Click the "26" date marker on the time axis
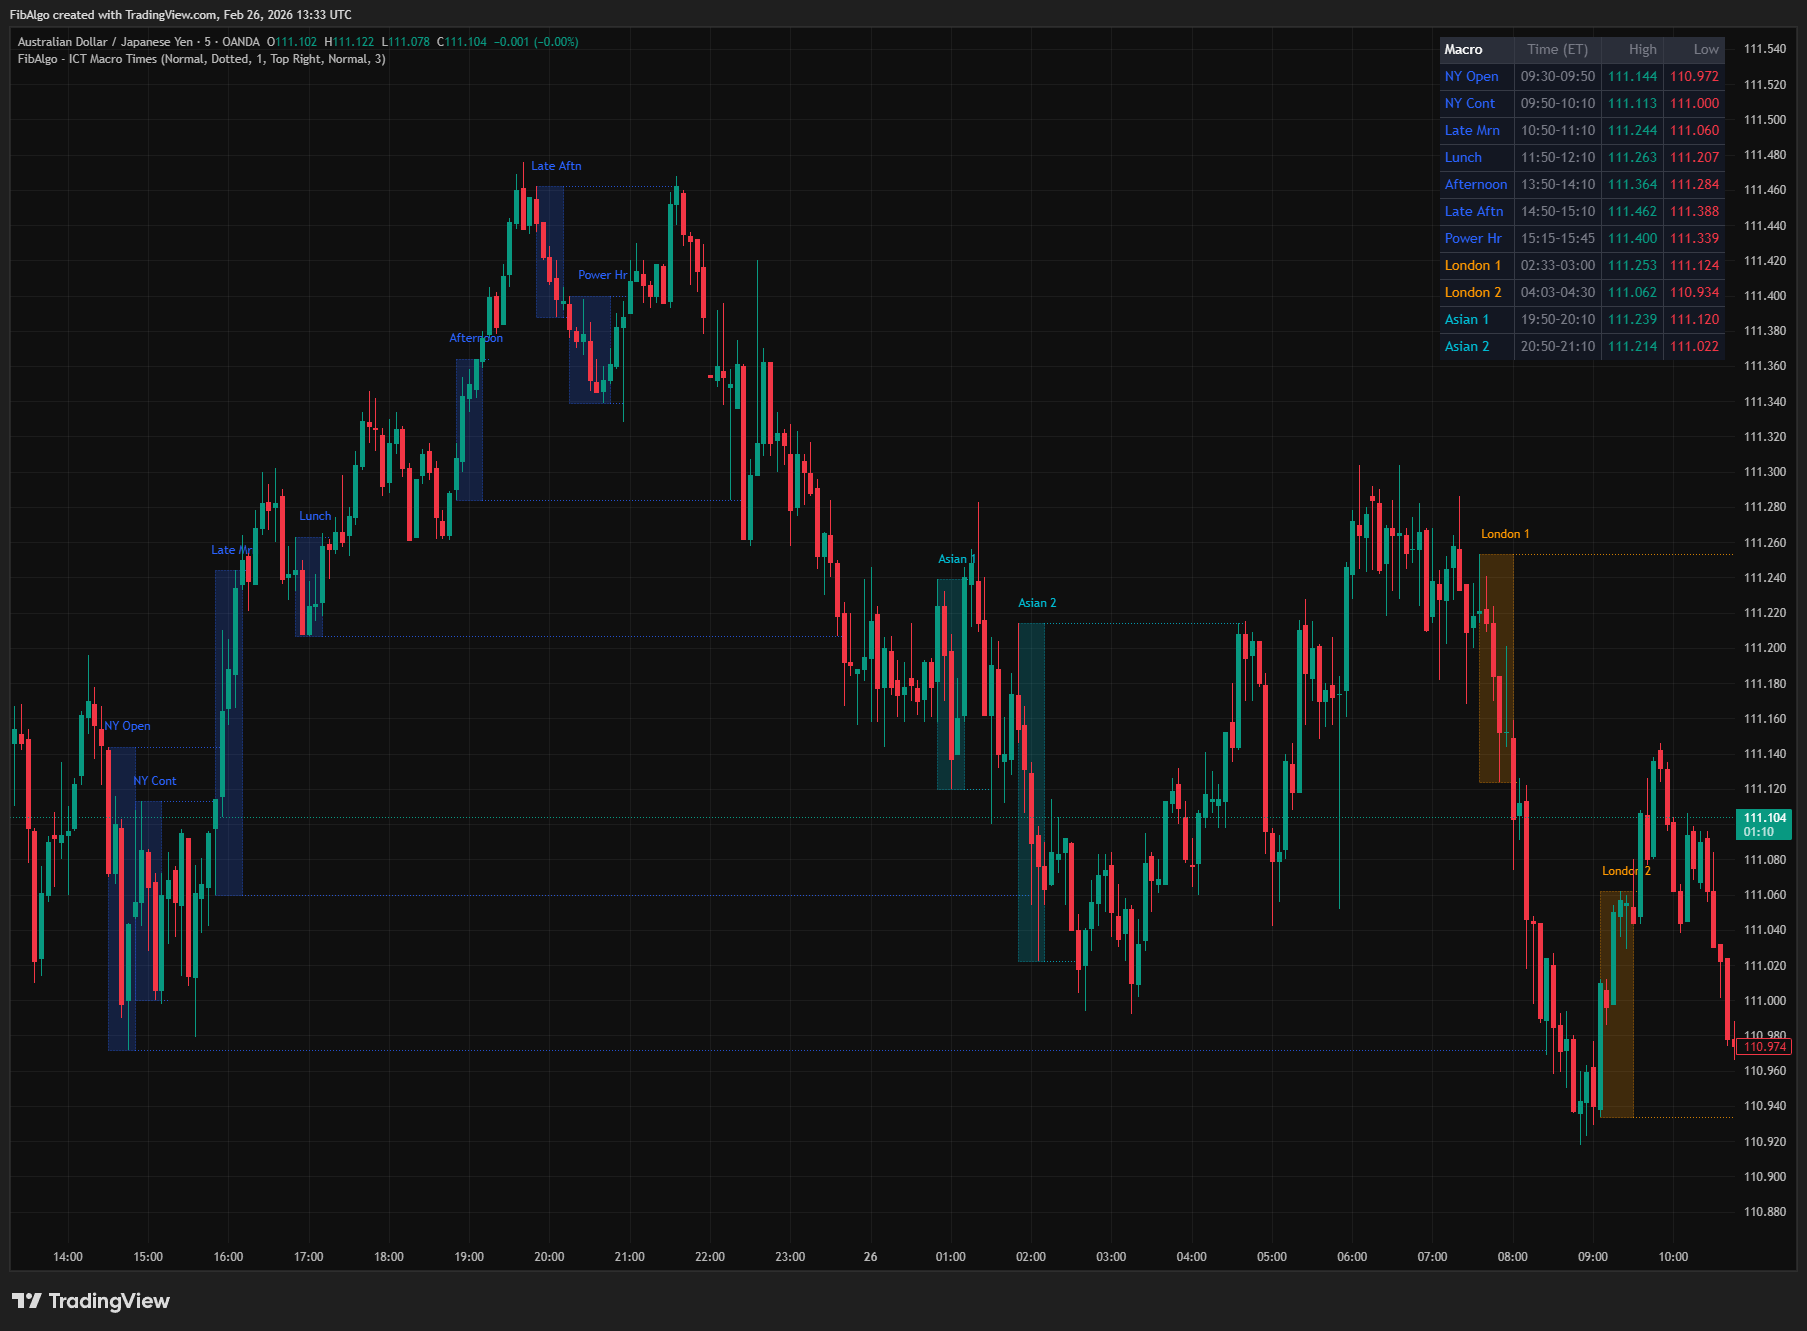The width and height of the screenshot is (1807, 1331). pyautogui.click(x=869, y=1257)
